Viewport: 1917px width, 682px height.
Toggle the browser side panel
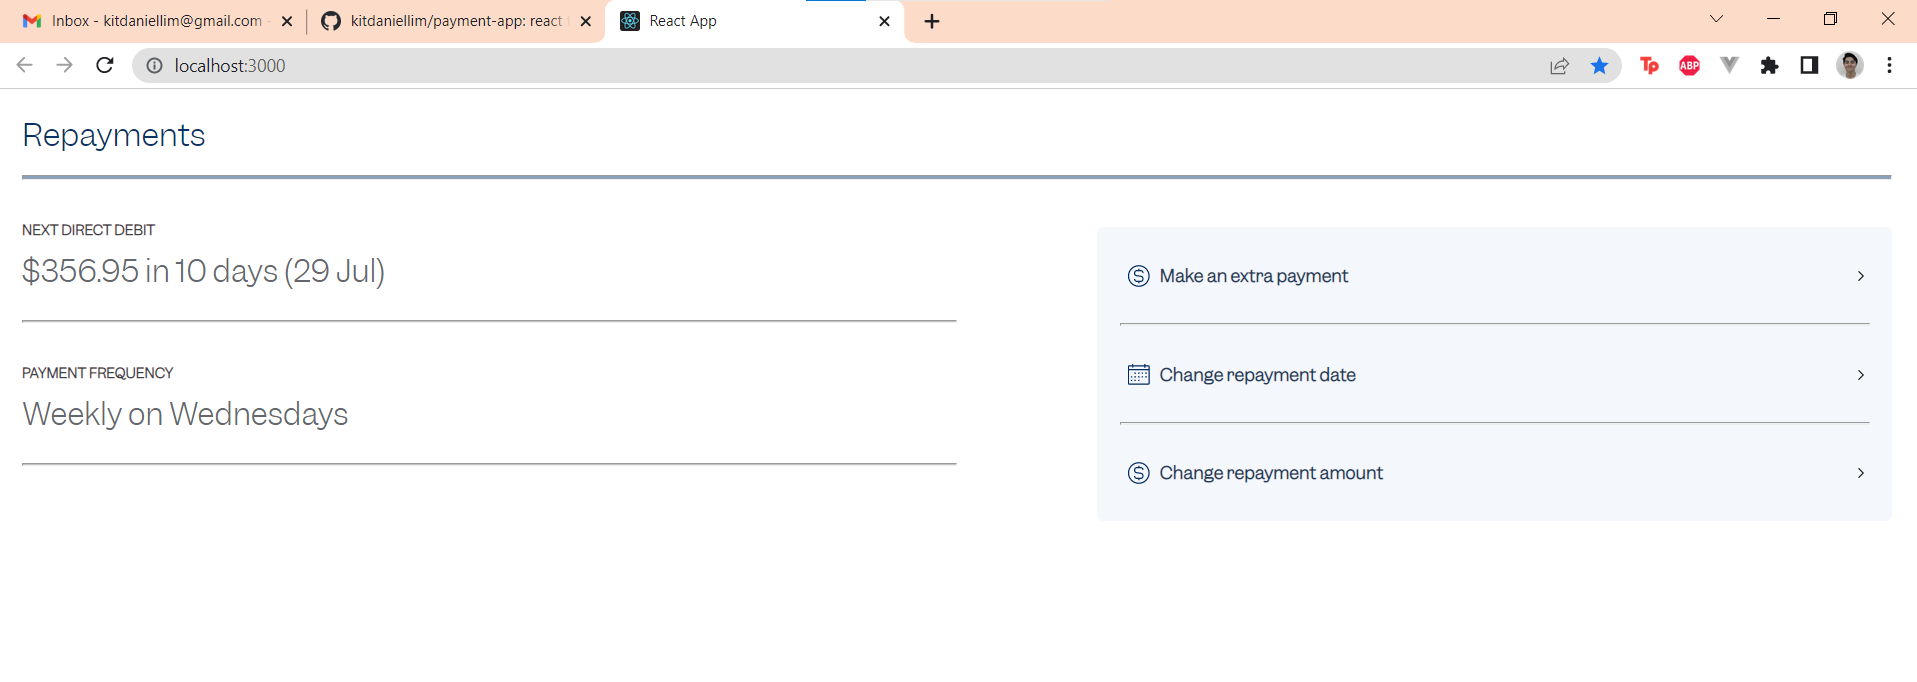pos(1809,65)
